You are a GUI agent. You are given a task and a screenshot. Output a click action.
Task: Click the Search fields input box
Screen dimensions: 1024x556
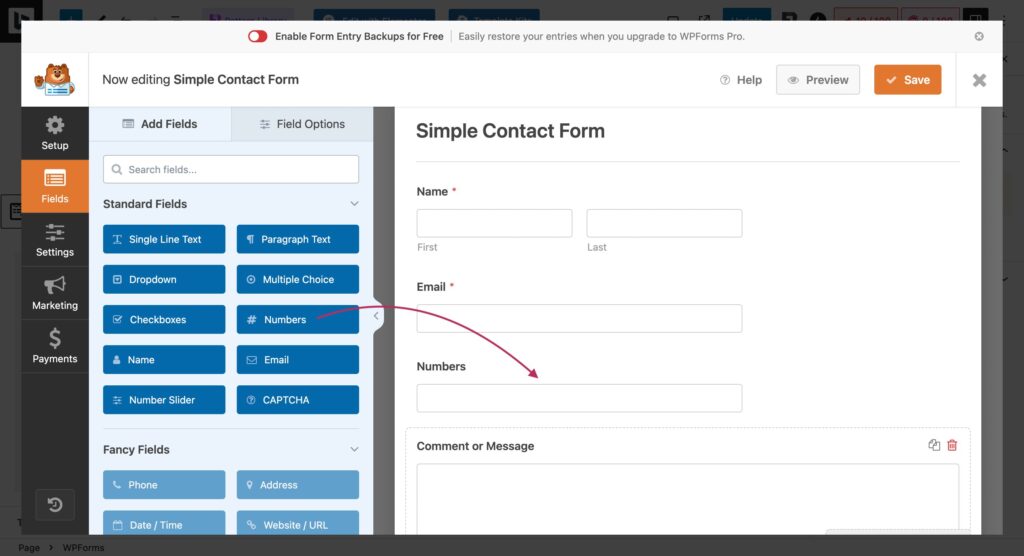coord(231,169)
